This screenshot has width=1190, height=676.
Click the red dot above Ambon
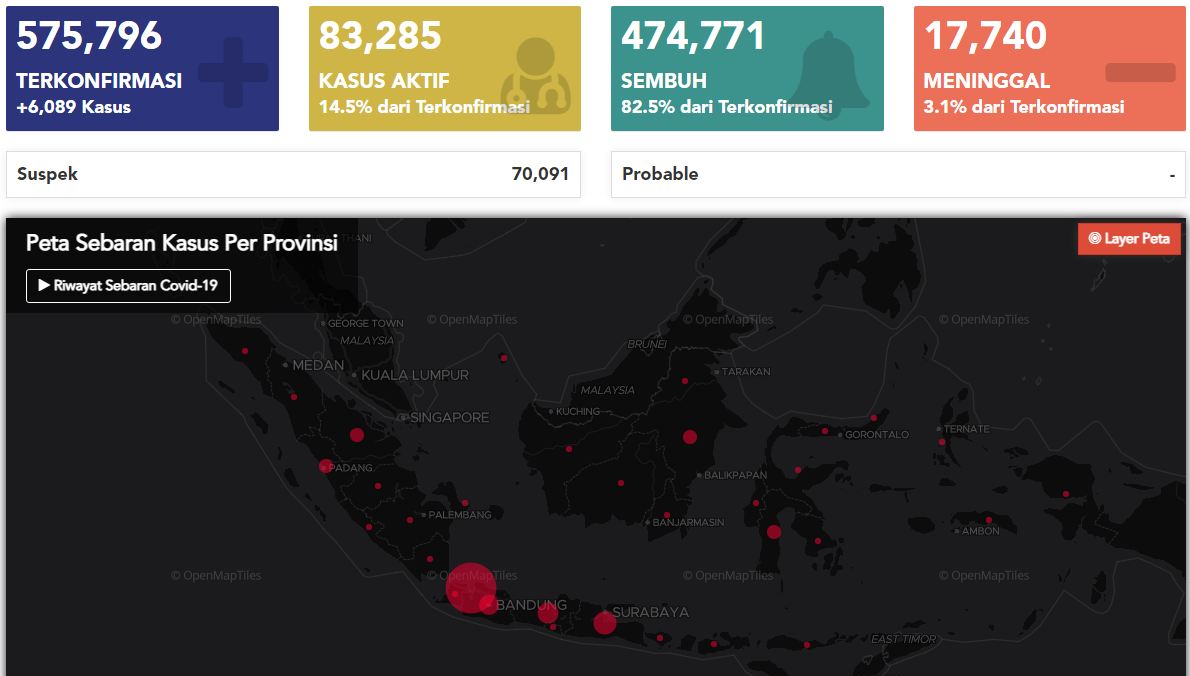click(988, 520)
